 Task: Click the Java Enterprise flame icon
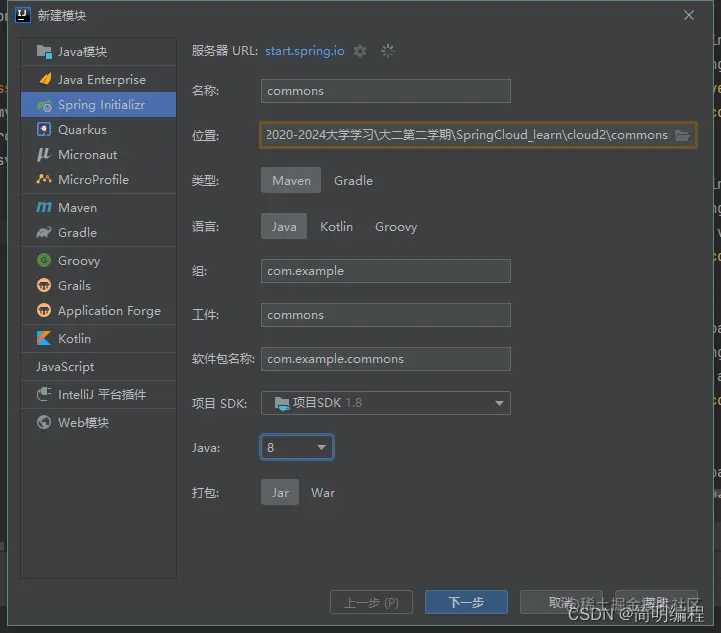[45, 79]
